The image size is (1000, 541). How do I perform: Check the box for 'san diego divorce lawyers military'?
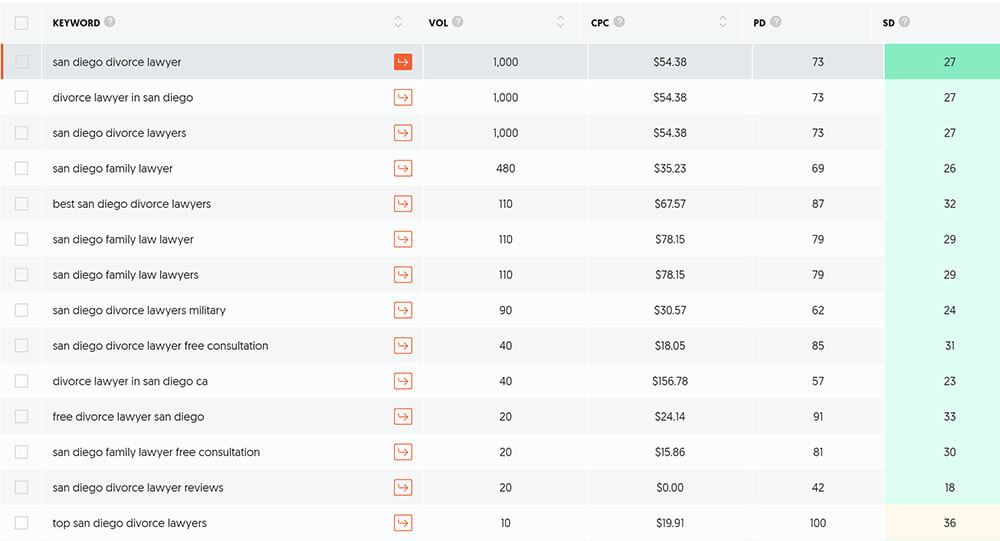22,310
